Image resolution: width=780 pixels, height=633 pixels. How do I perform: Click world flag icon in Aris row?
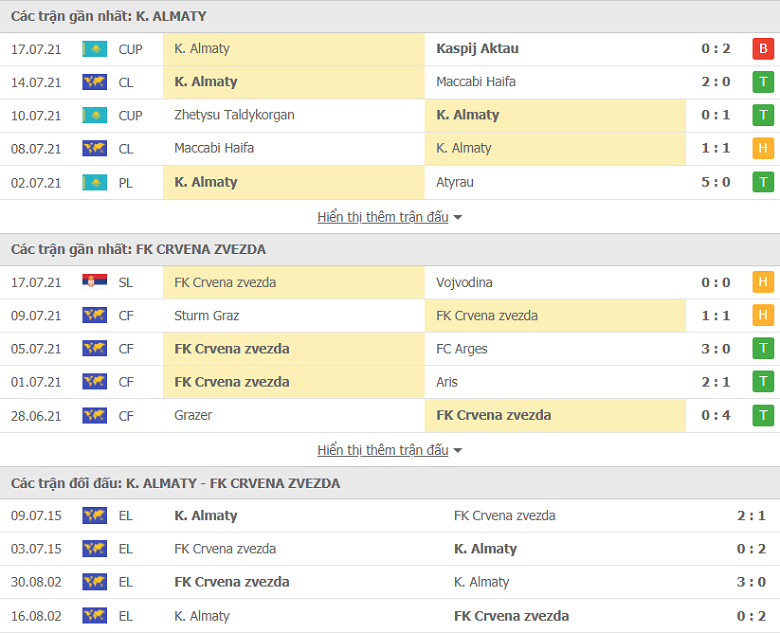95,382
